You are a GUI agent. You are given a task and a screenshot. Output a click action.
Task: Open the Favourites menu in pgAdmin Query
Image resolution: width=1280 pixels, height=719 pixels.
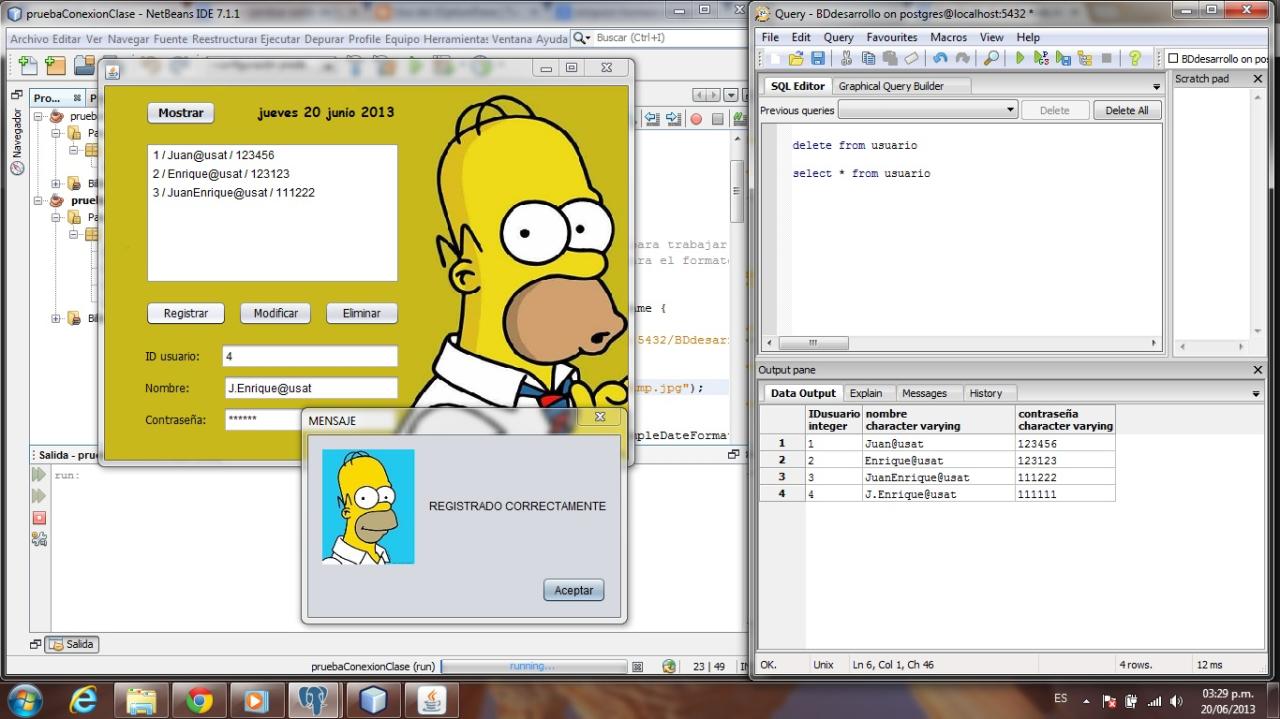[x=892, y=37]
